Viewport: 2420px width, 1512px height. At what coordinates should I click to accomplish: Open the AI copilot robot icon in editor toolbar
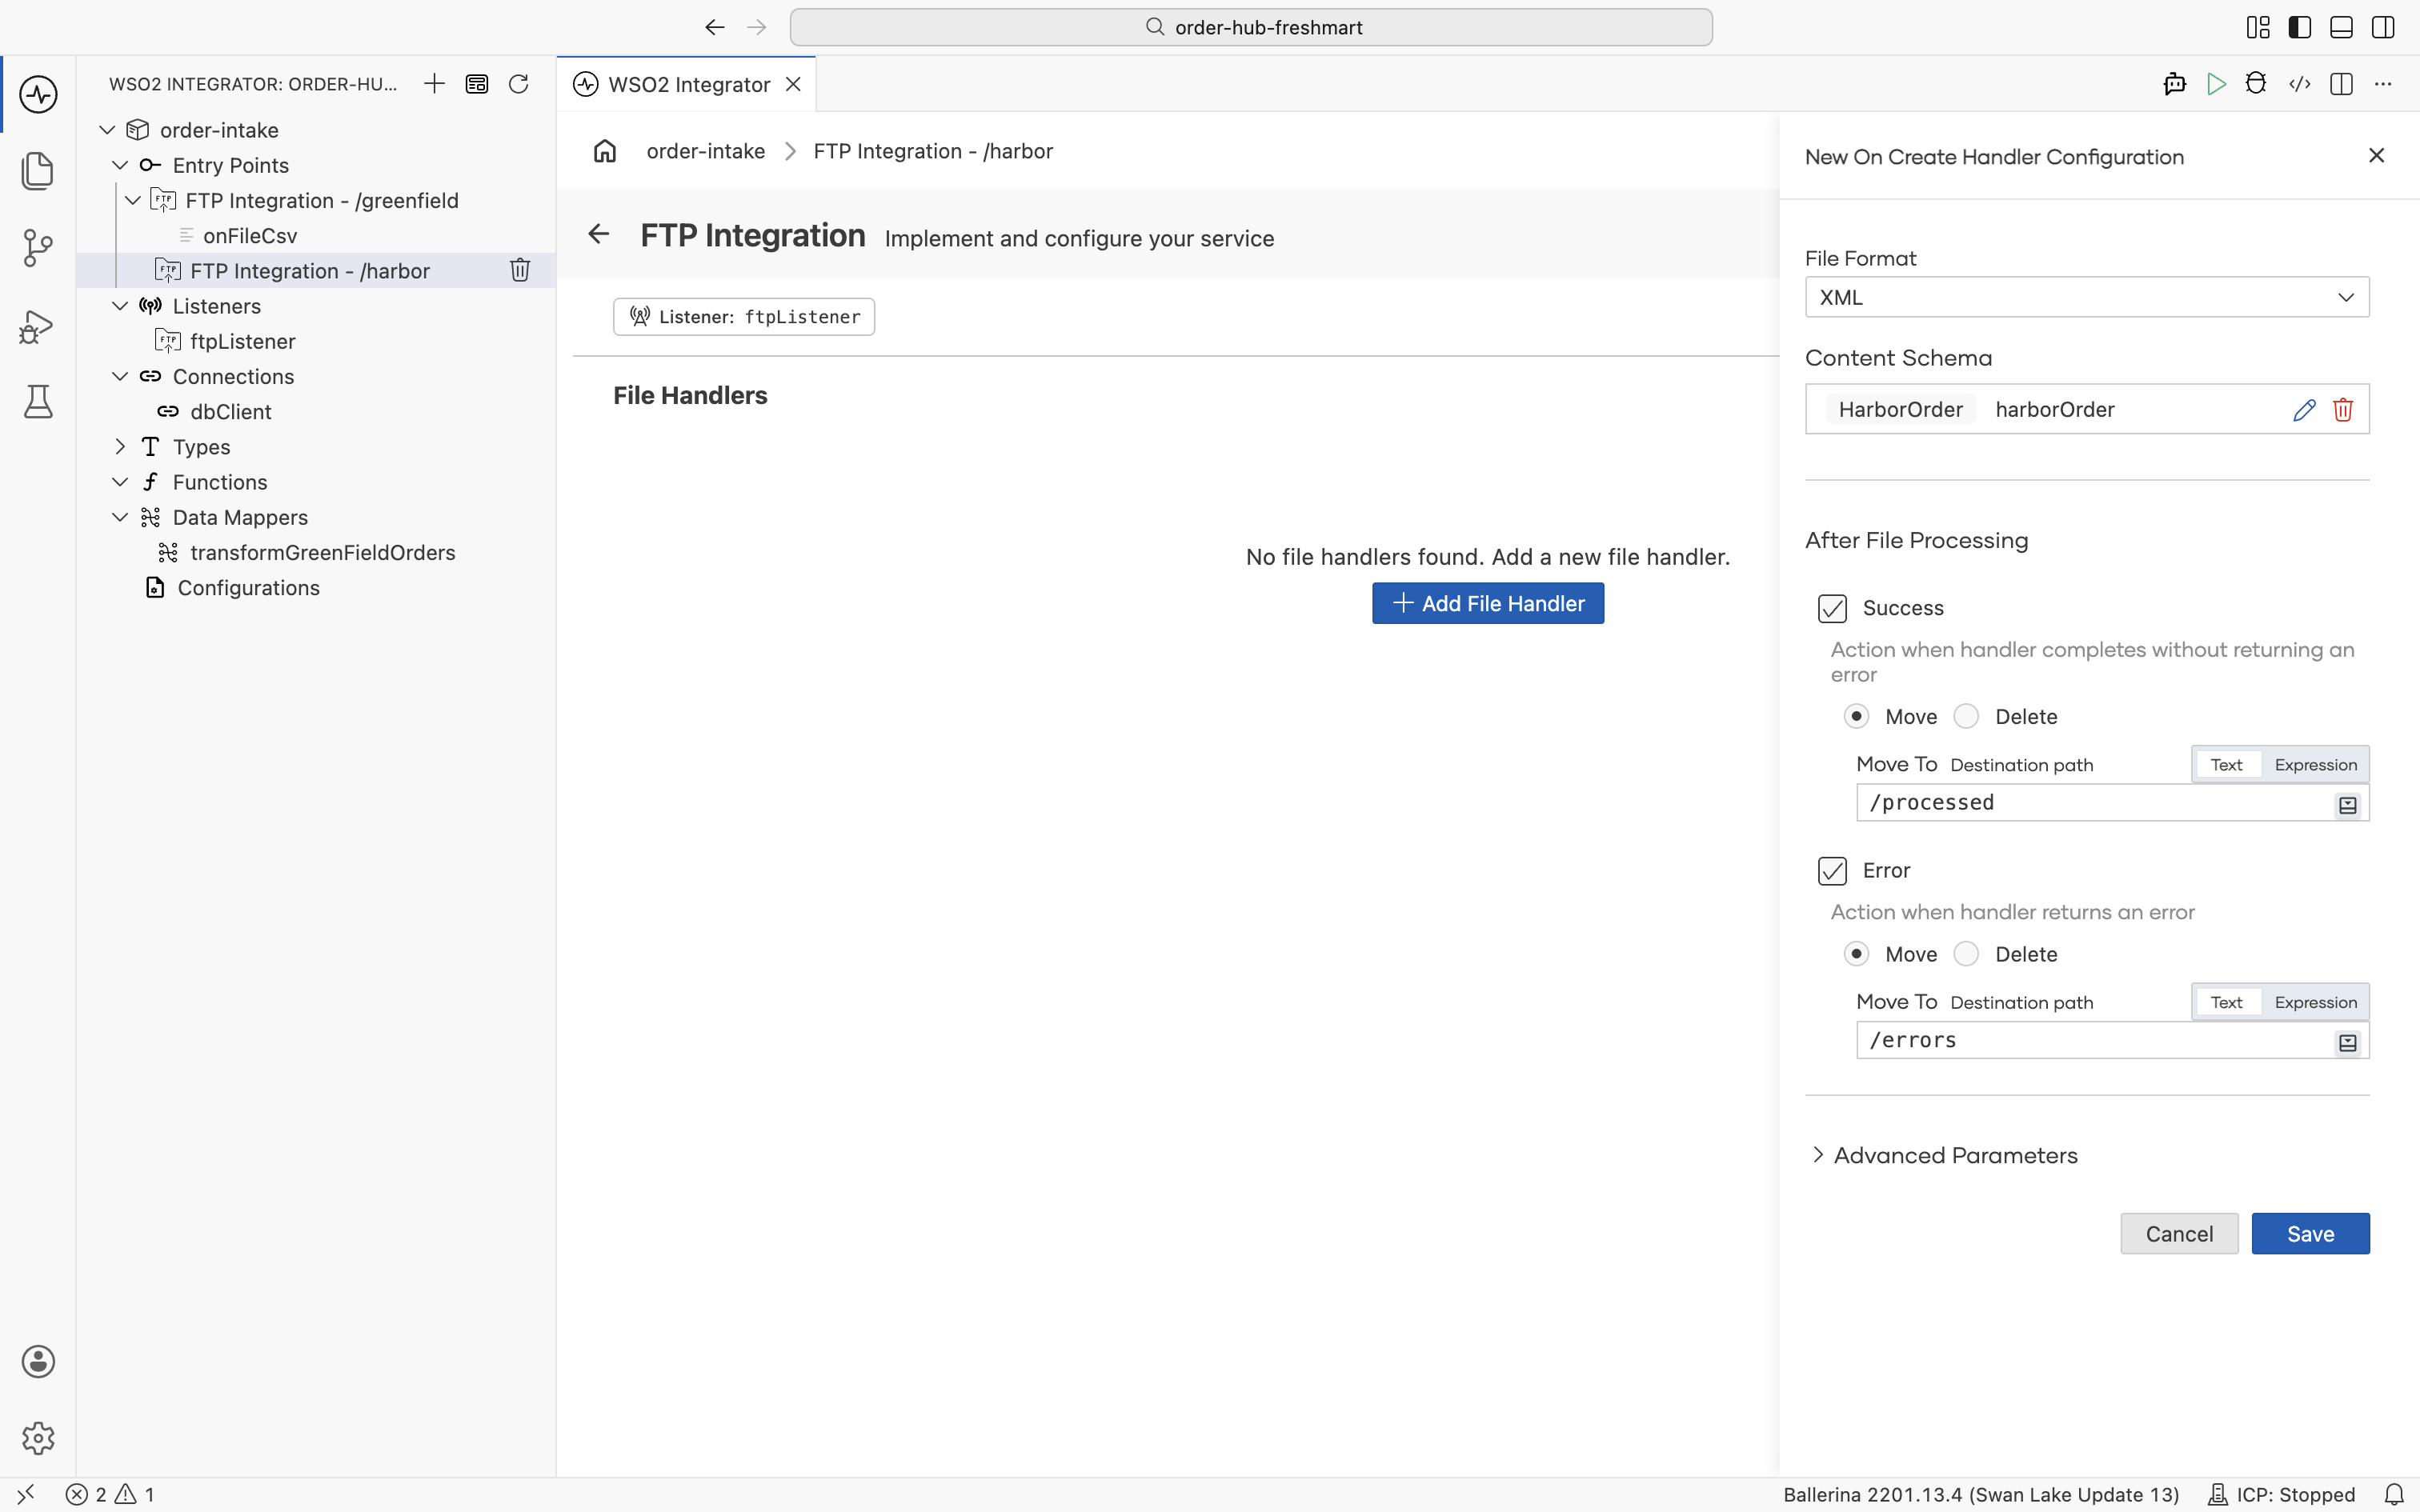coord(2174,84)
